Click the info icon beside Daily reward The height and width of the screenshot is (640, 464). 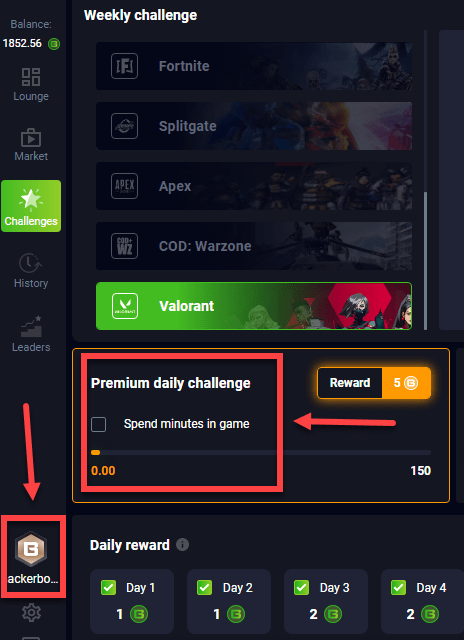click(x=182, y=544)
